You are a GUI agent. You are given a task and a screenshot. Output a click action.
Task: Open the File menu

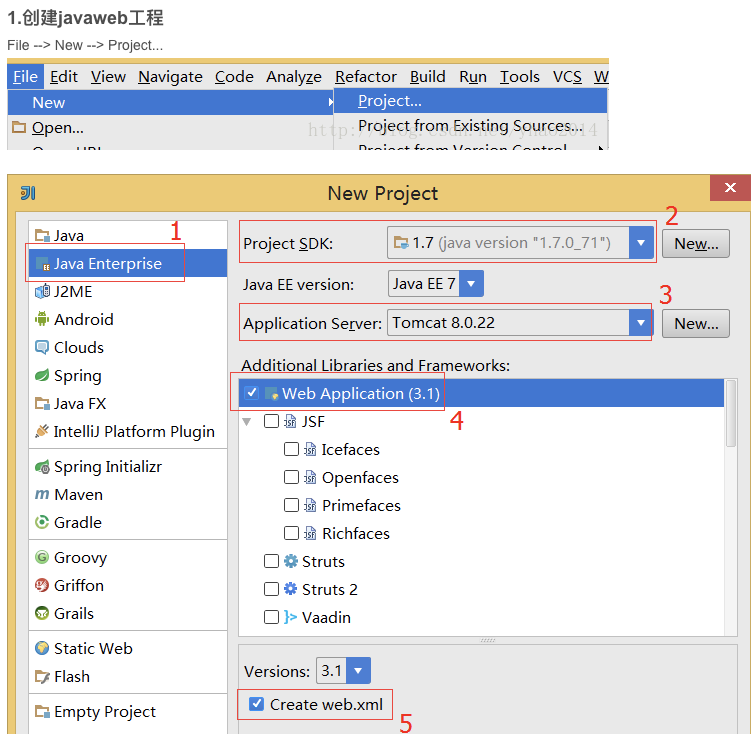click(25, 77)
